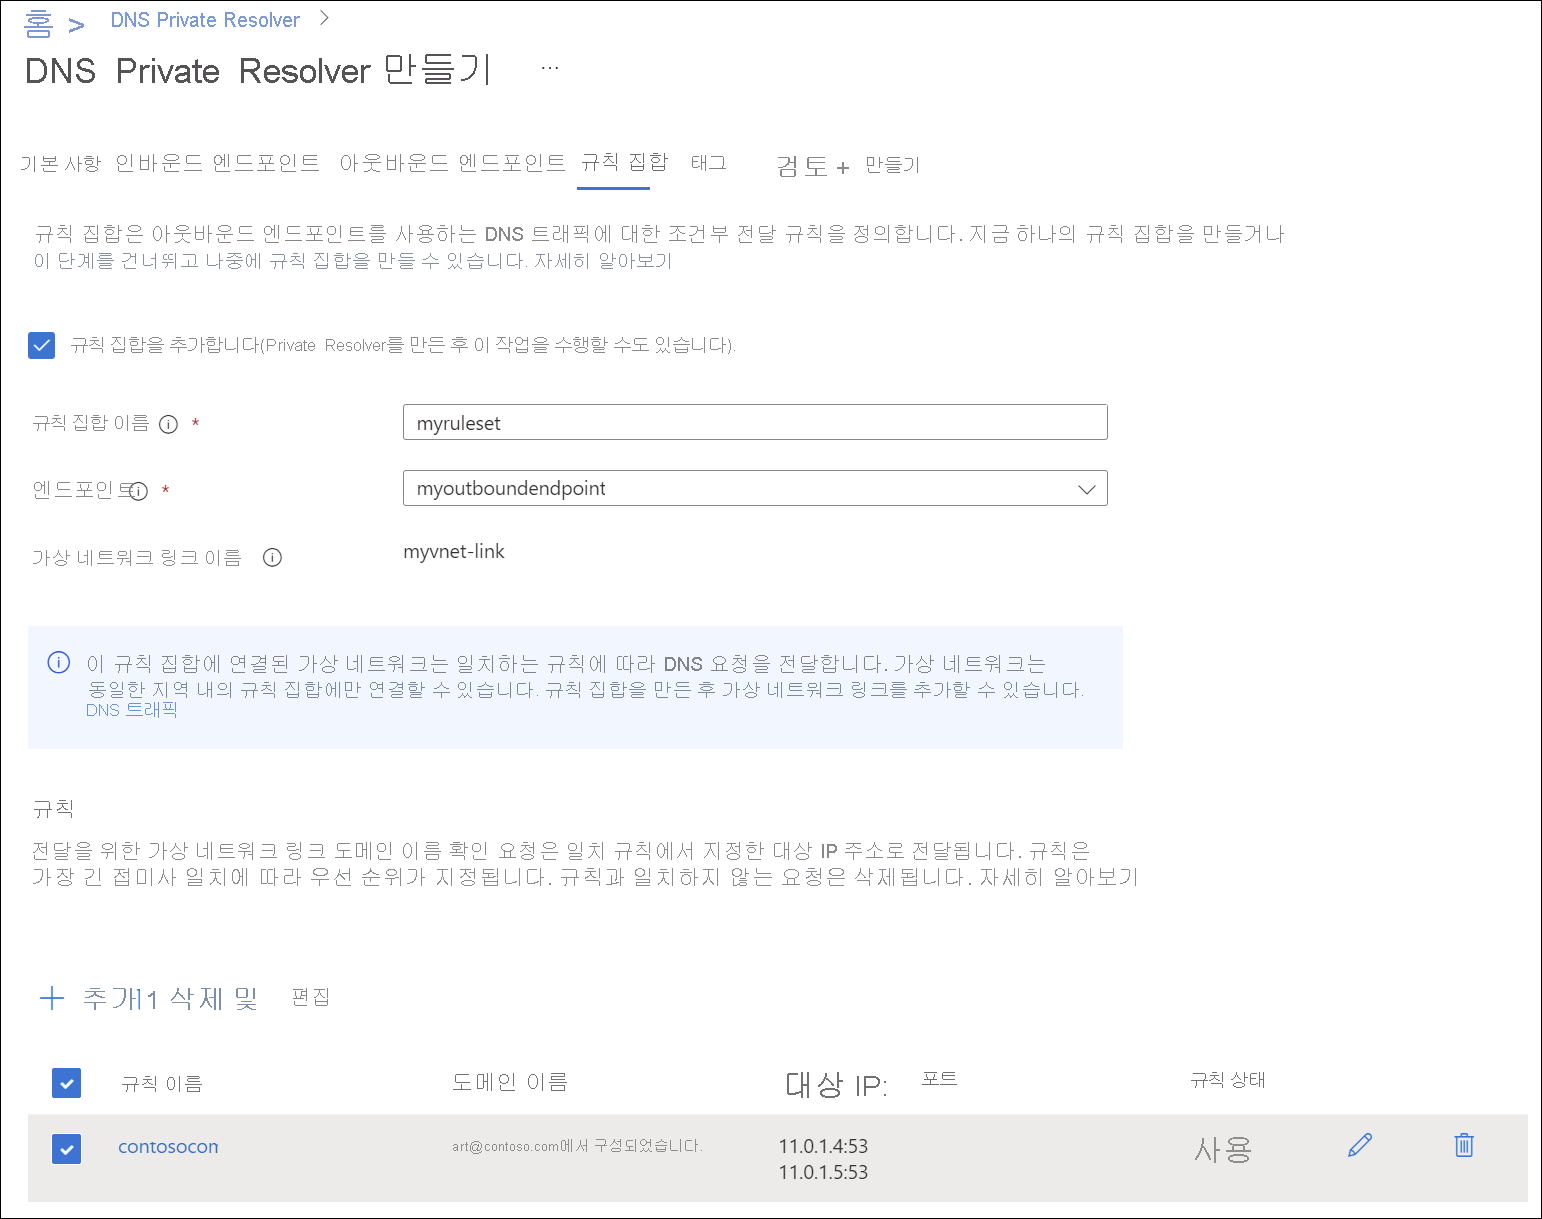Viewport: 1542px width, 1219px height.
Task: Click the myruleset name input field
Action: coord(755,422)
